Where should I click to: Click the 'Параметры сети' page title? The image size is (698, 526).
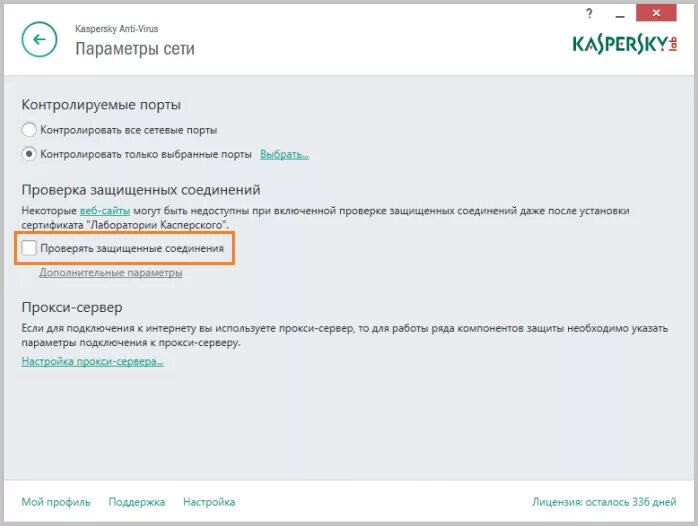click(x=135, y=49)
